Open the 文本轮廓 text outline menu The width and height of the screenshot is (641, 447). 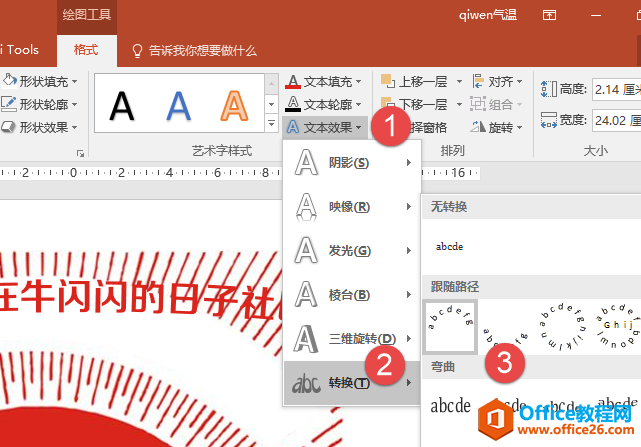click(323, 104)
